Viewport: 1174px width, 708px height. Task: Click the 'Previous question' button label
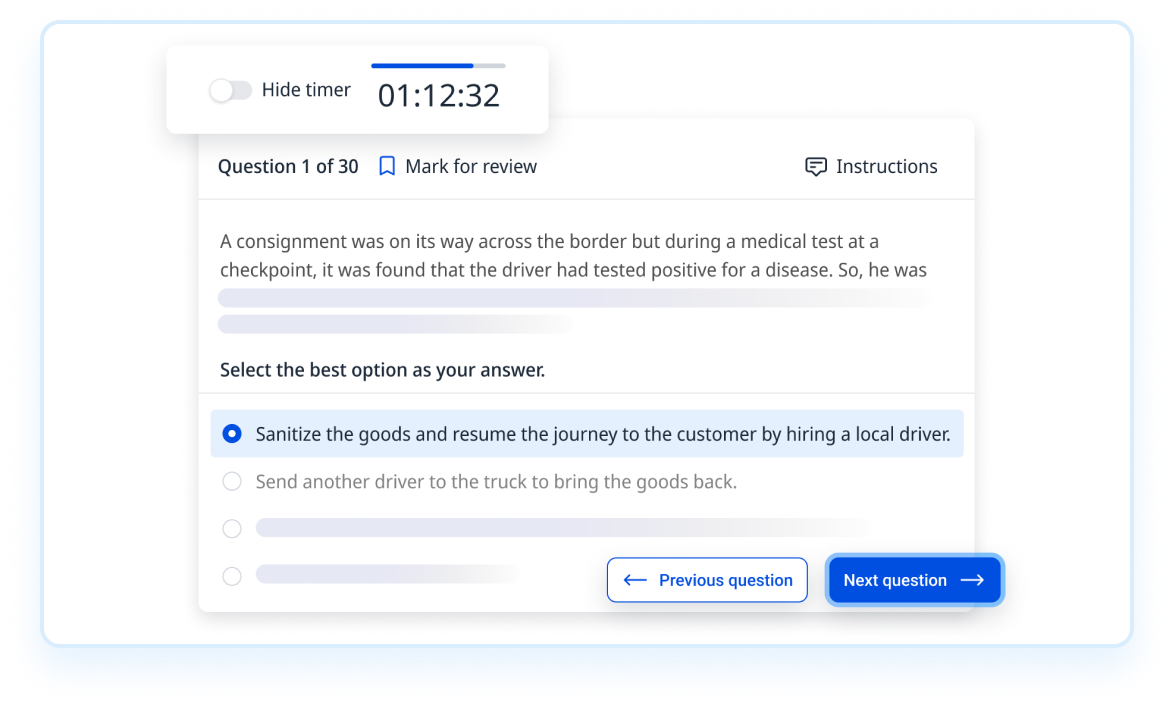[x=725, y=580]
